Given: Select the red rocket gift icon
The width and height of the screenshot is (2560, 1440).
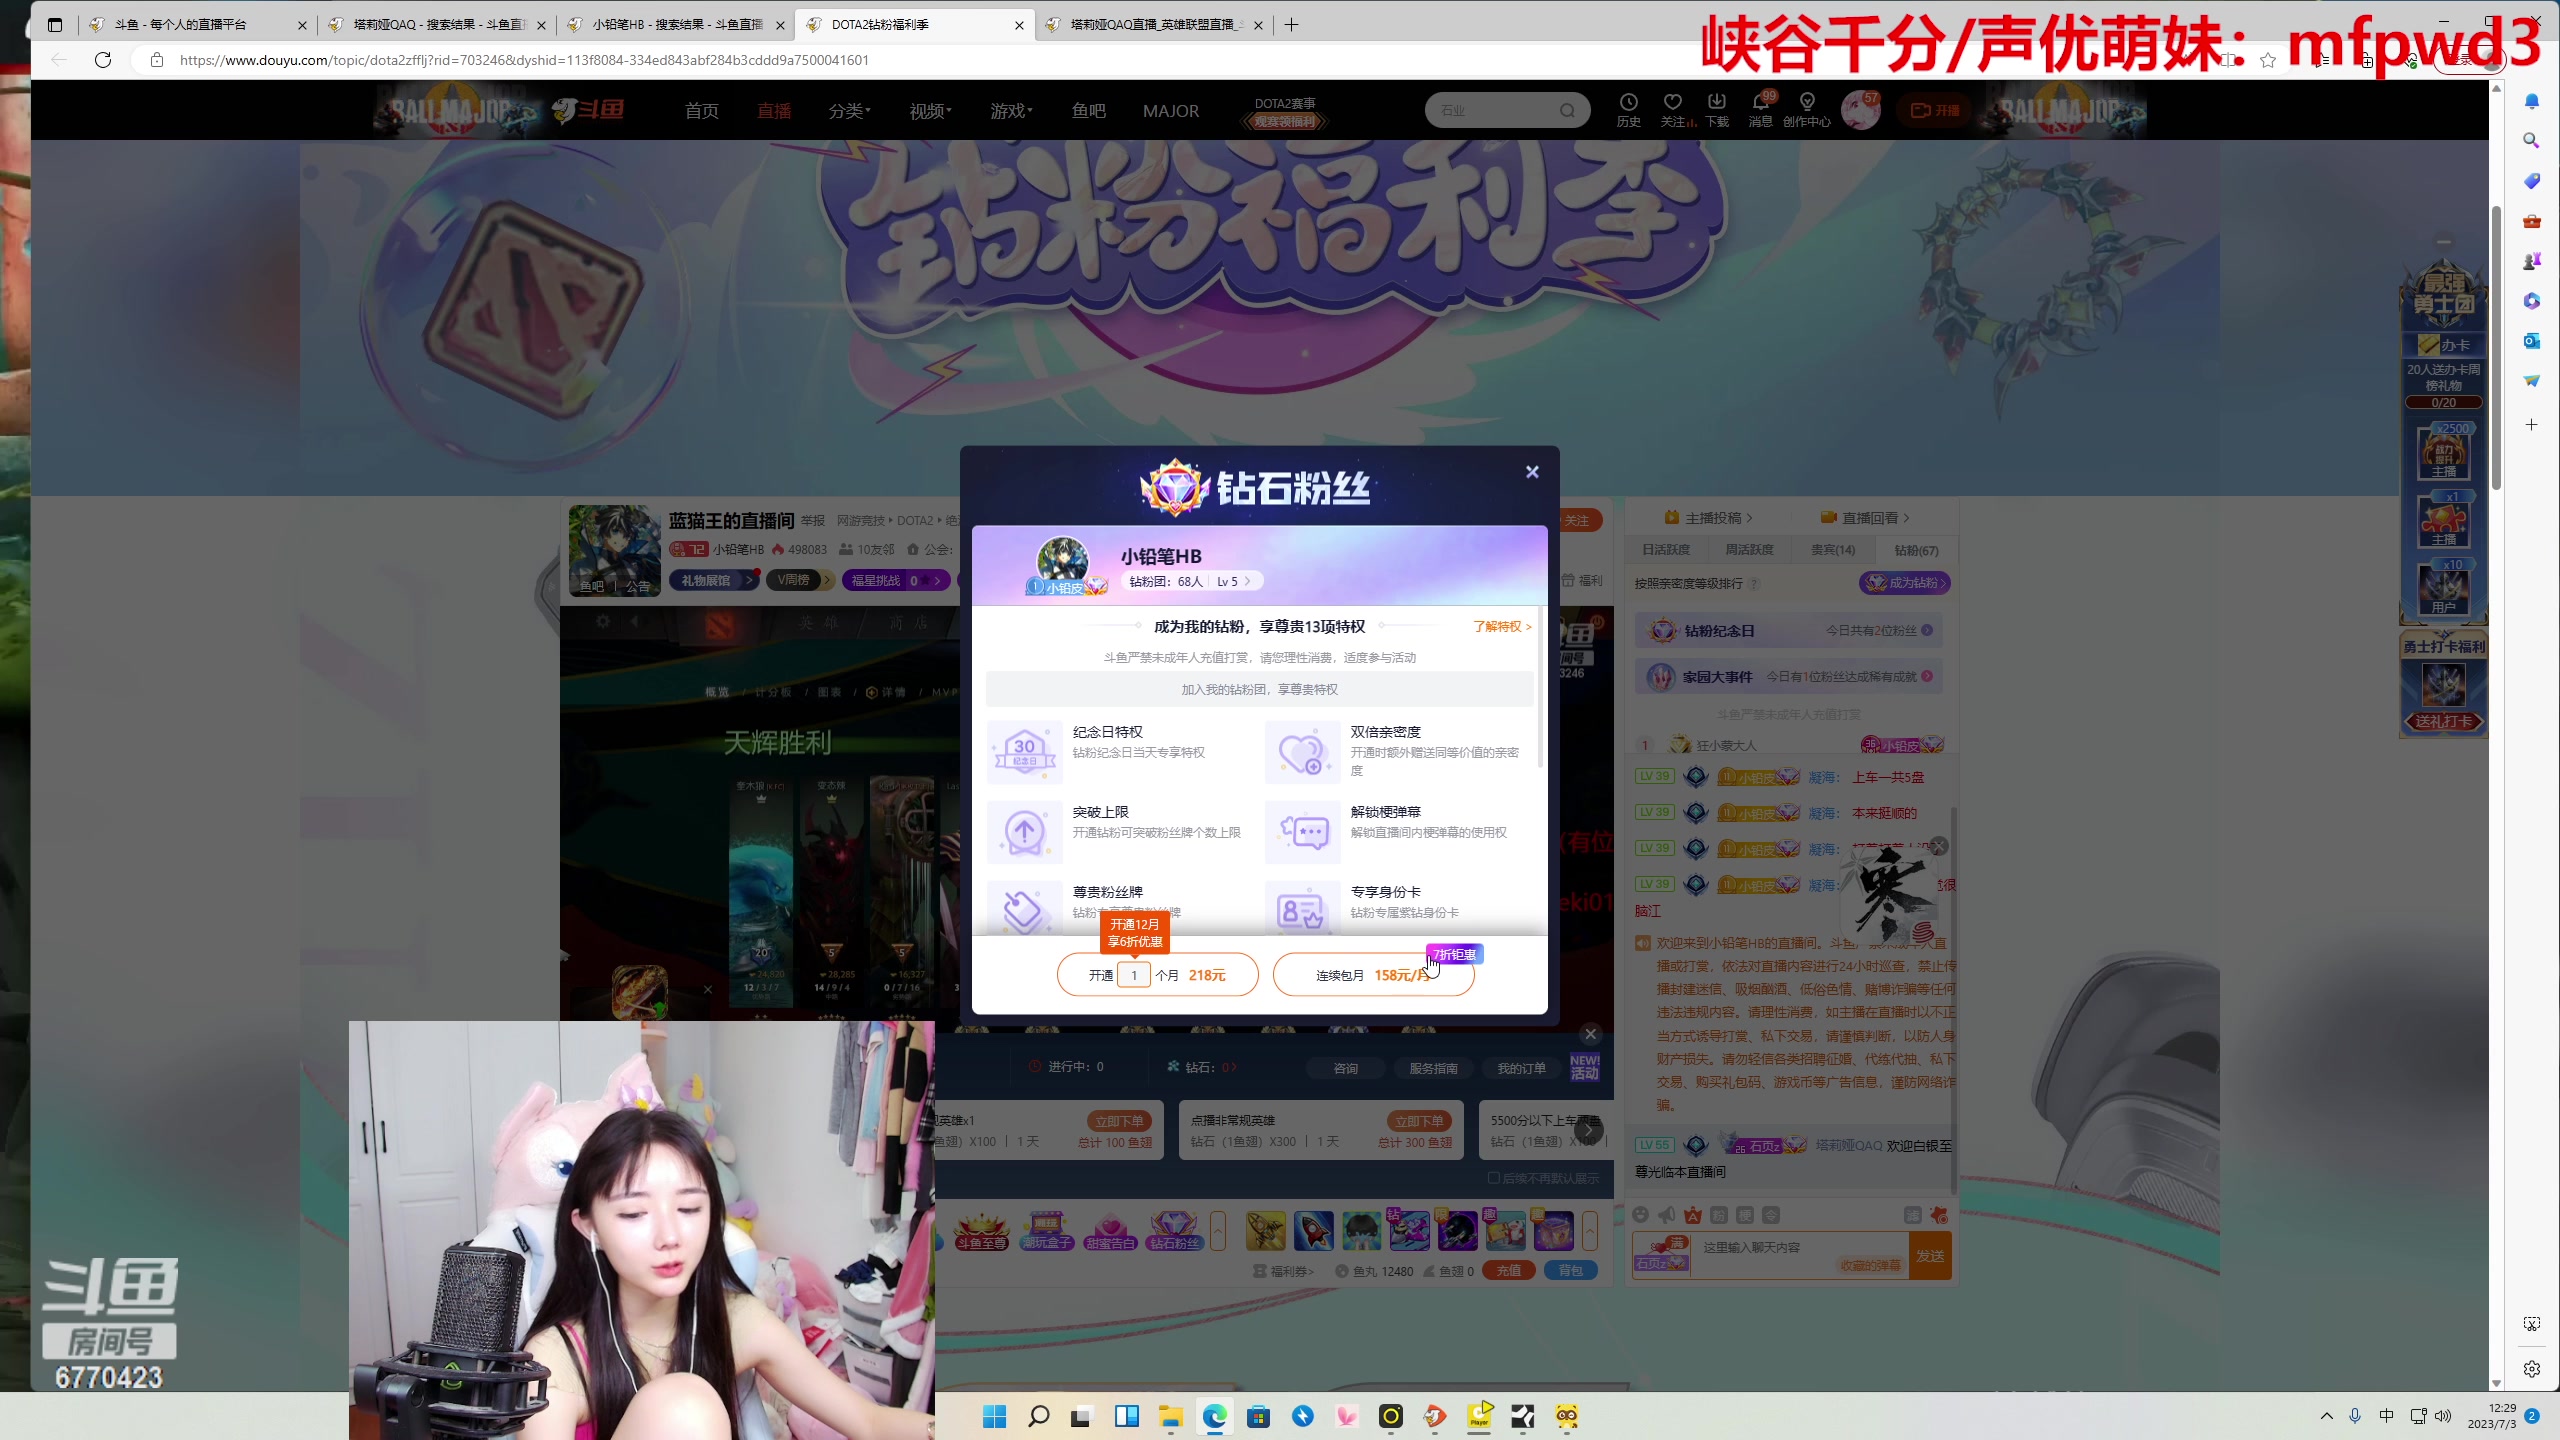Looking at the screenshot, I should tap(1313, 1229).
